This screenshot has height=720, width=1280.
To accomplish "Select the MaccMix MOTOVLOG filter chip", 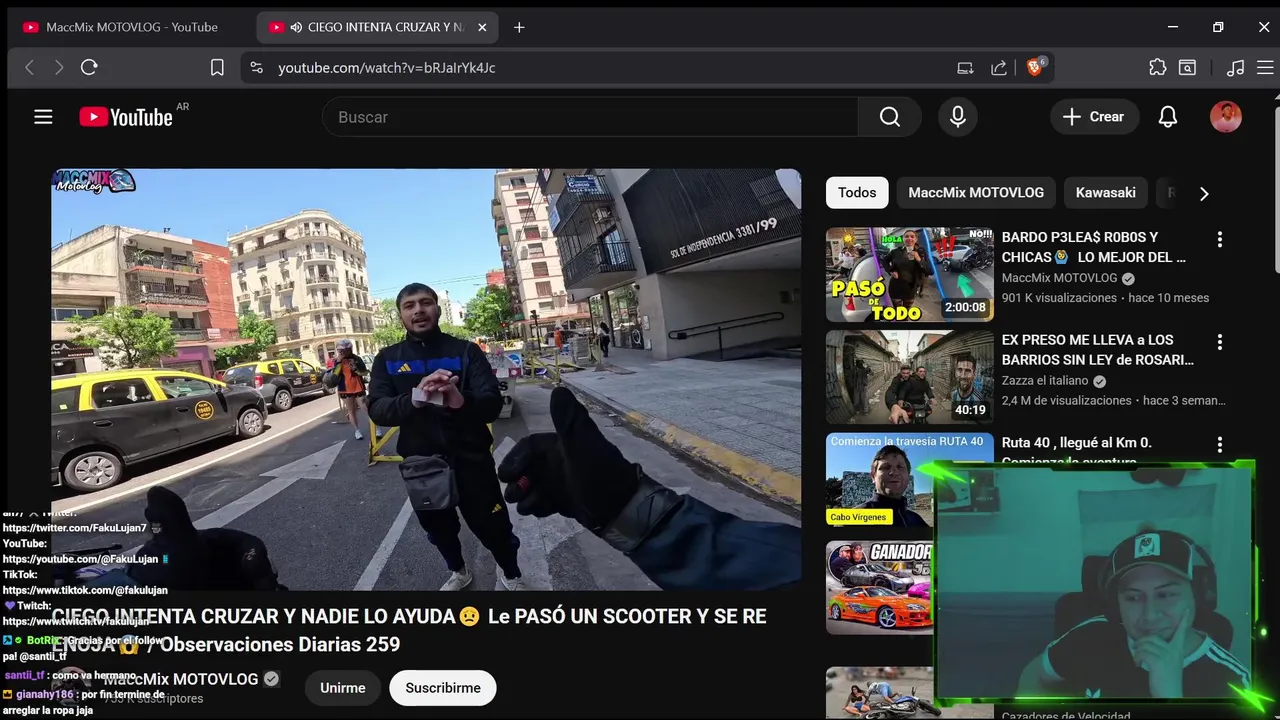I will (976, 193).
